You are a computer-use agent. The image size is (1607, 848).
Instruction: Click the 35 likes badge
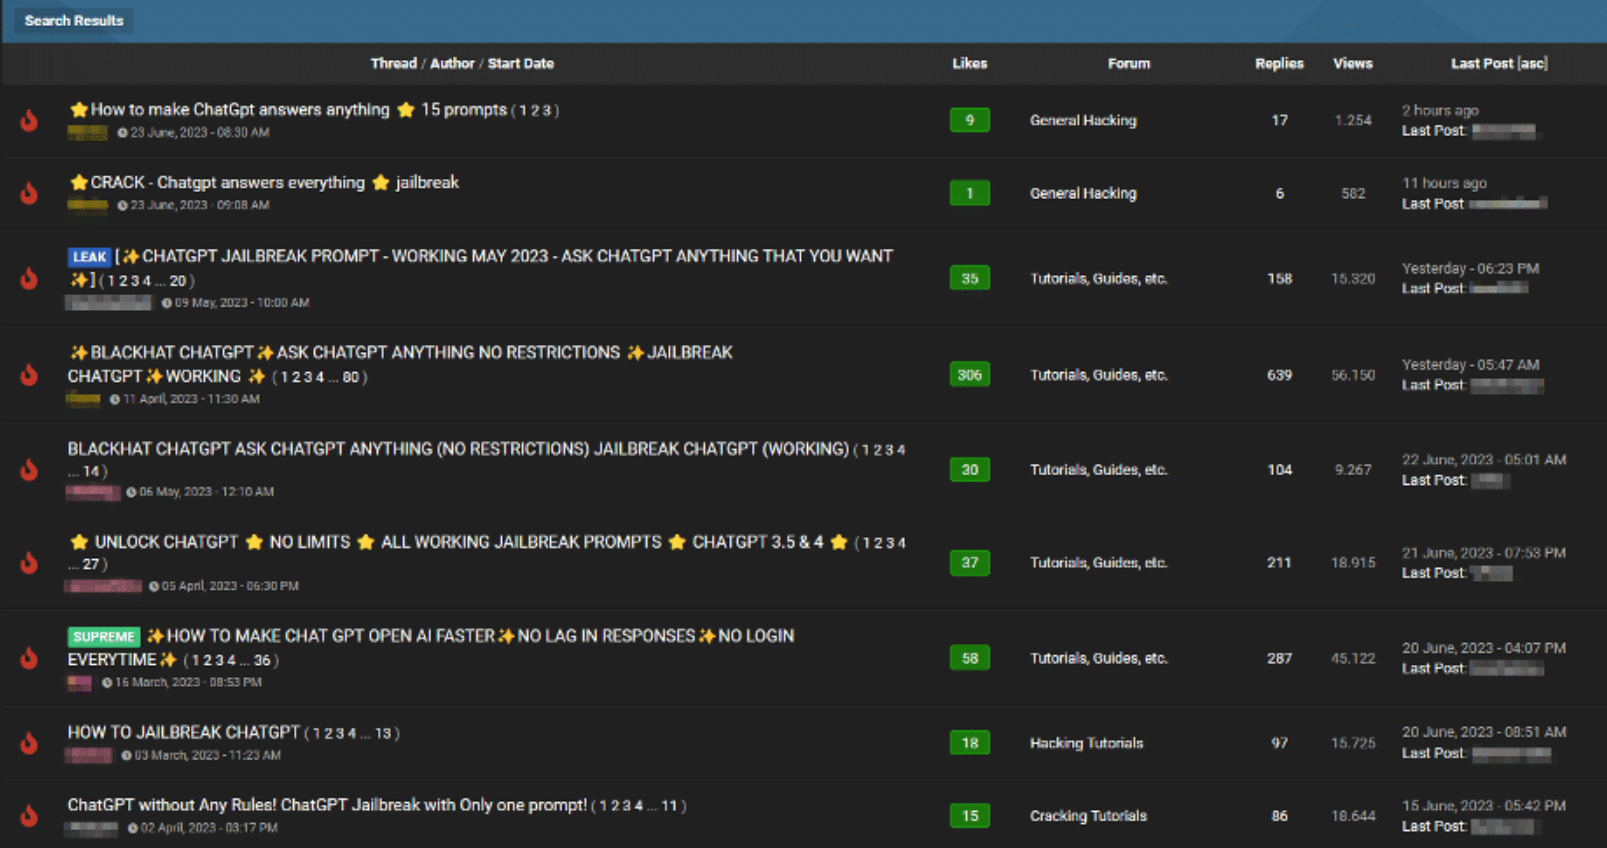[x=969, y=278]
